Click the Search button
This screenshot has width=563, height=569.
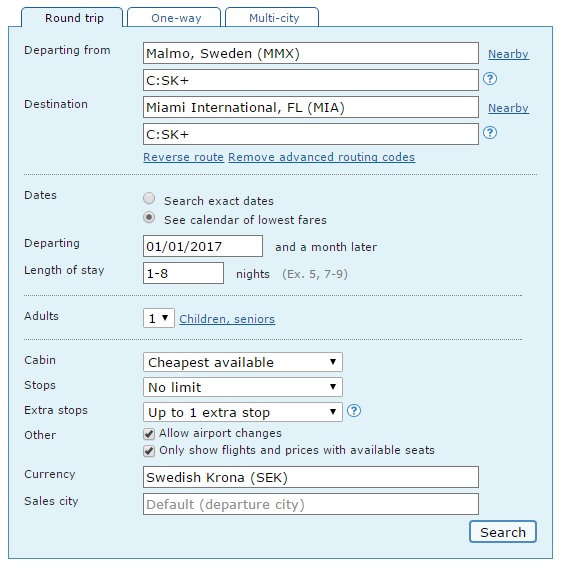(503, 532)
